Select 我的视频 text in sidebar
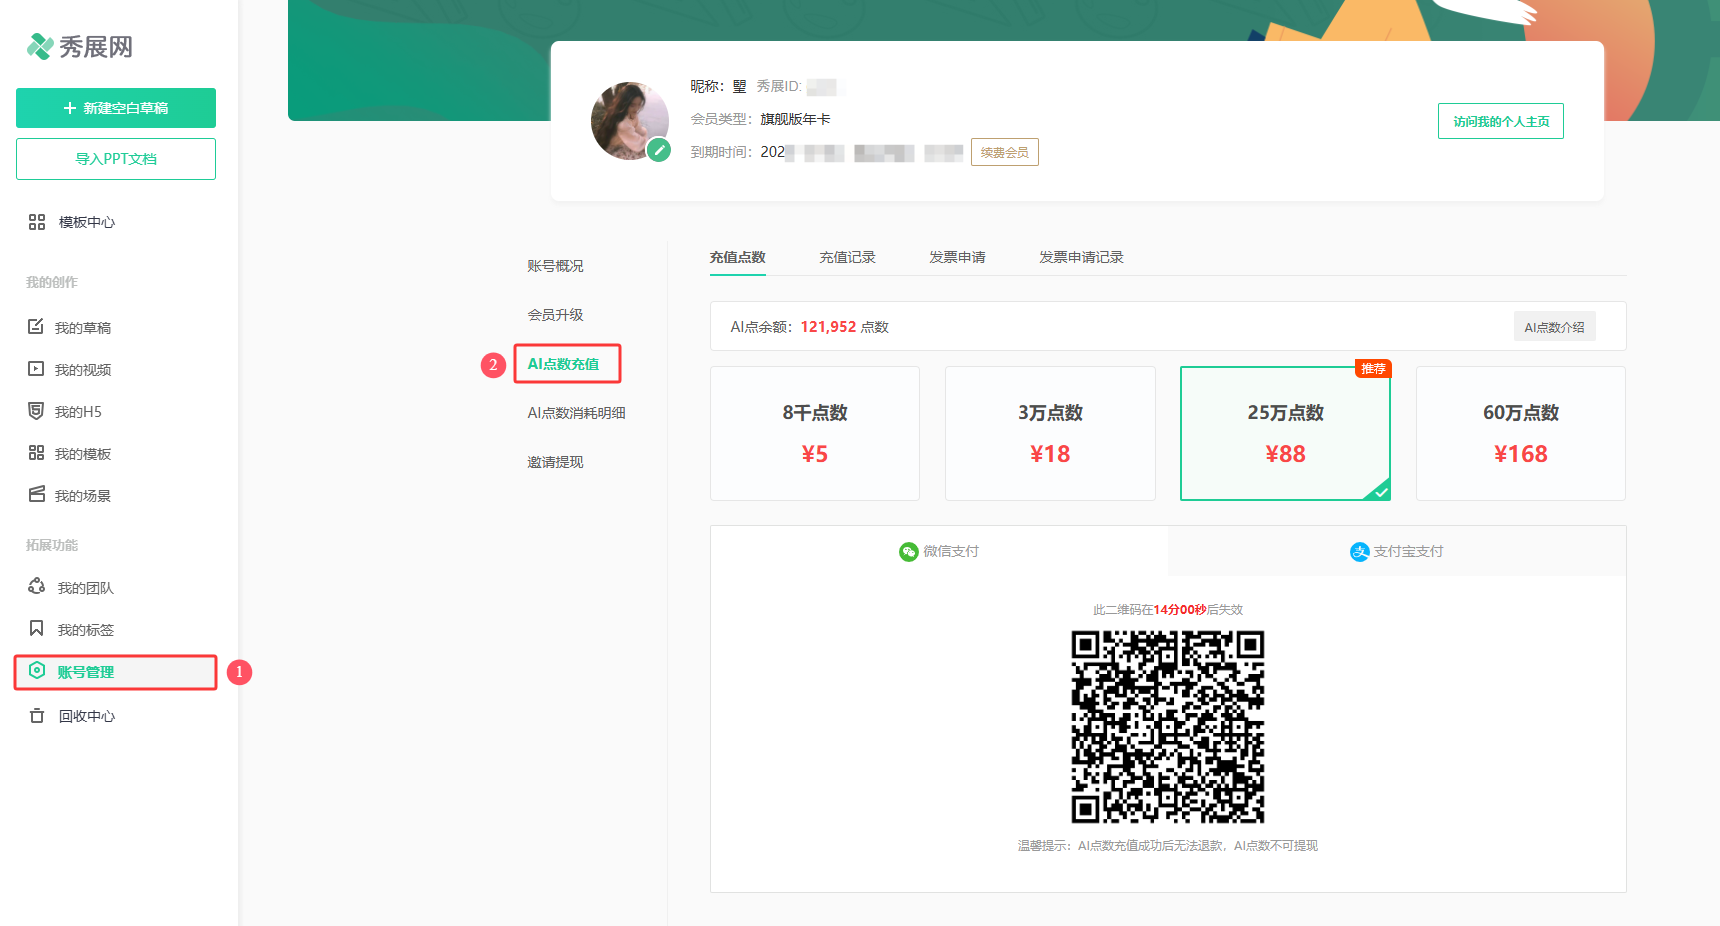 (x=83, y=370)
